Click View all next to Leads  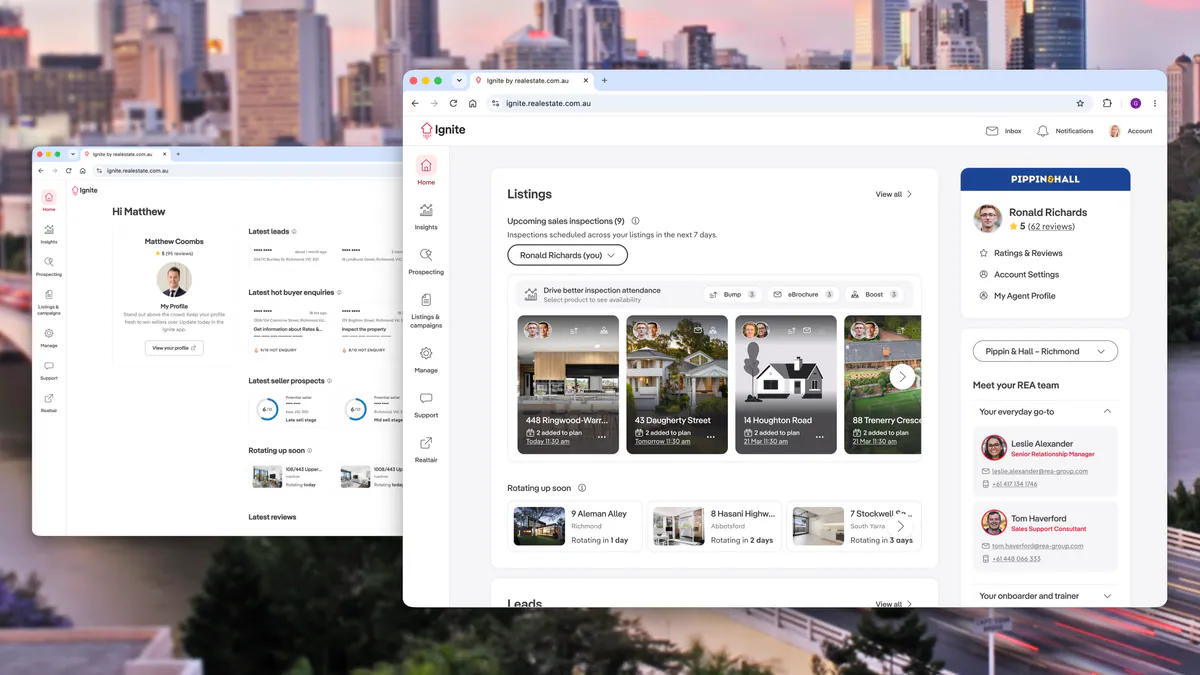894,603
